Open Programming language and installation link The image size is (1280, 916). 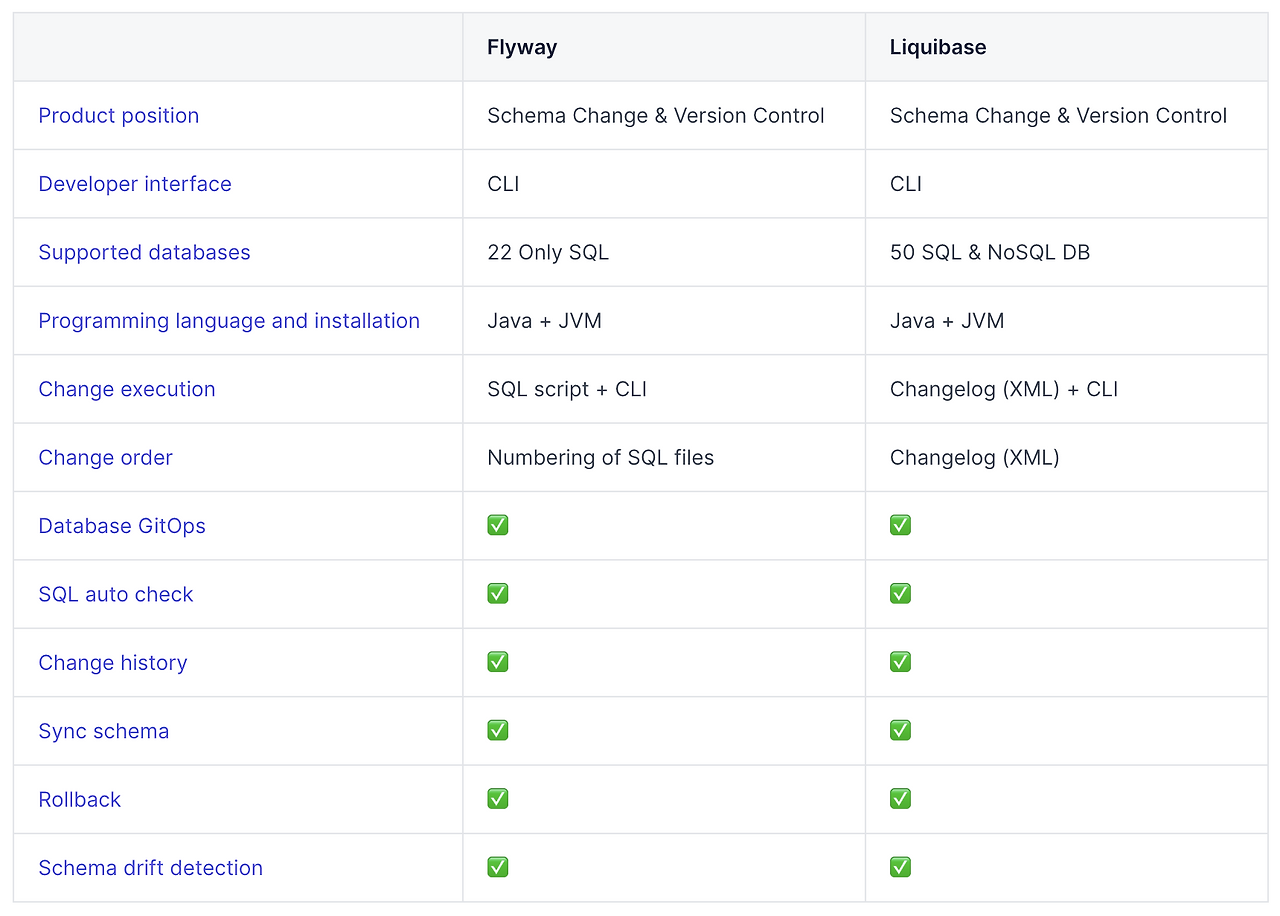click(228, 321)
